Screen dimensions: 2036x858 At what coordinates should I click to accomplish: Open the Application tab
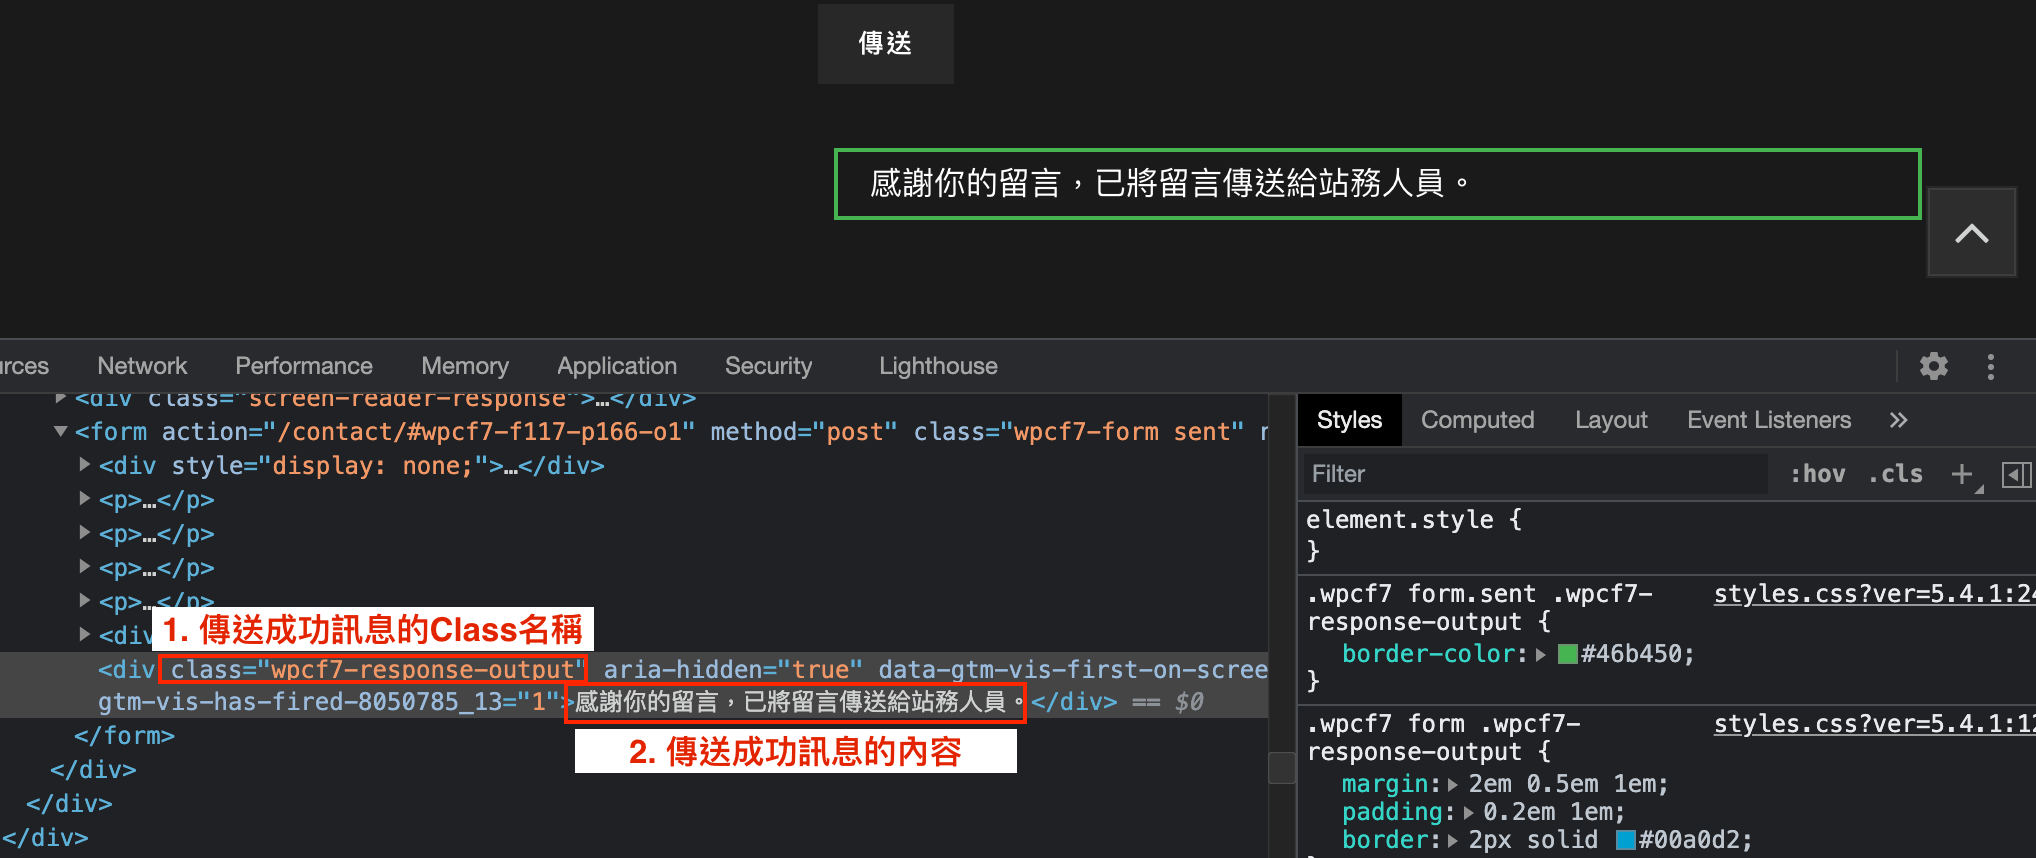(617, 366)
